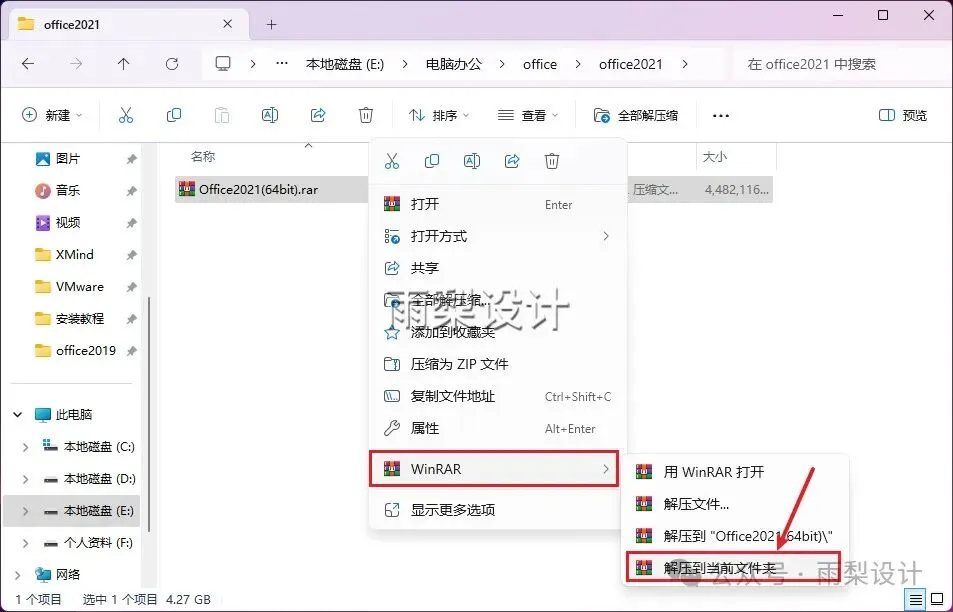Click 本地磁盘 (E:) in the address bar
This screenshot has width=953, height=612.
(x=345, y=64)
